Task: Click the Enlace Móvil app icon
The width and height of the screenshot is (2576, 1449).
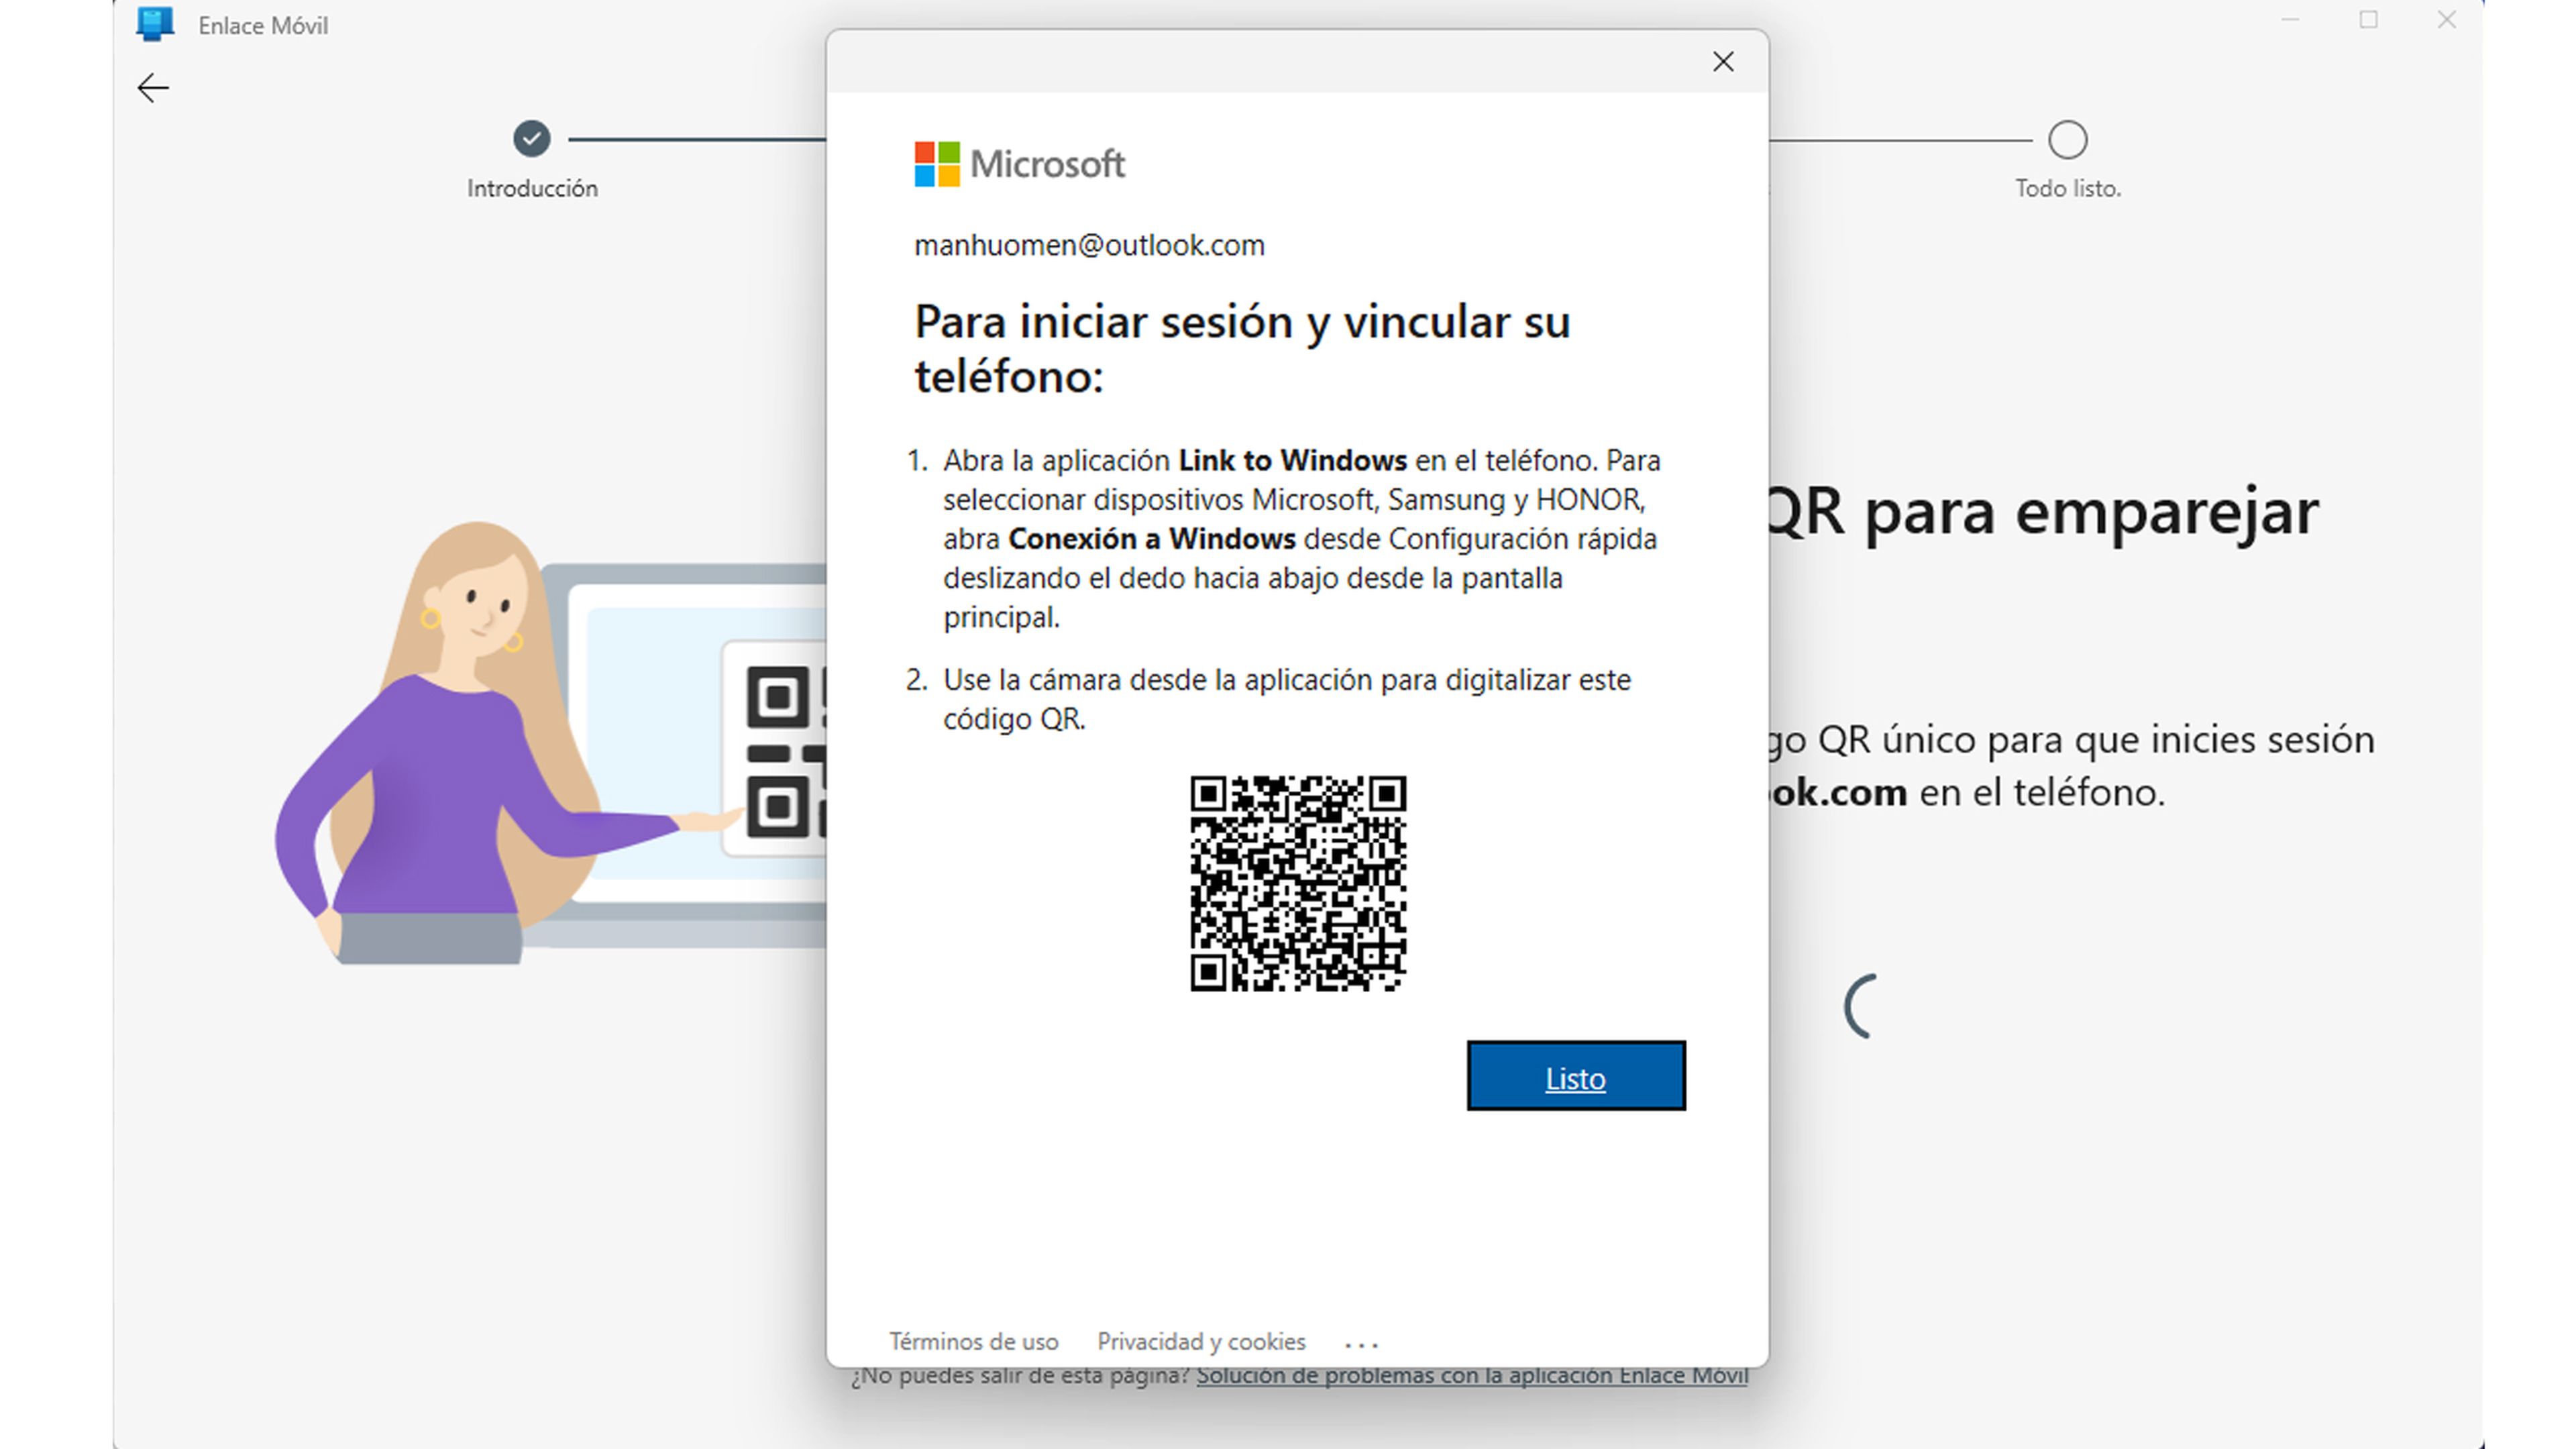Action: pyautogui.click(x=155, y=24)
